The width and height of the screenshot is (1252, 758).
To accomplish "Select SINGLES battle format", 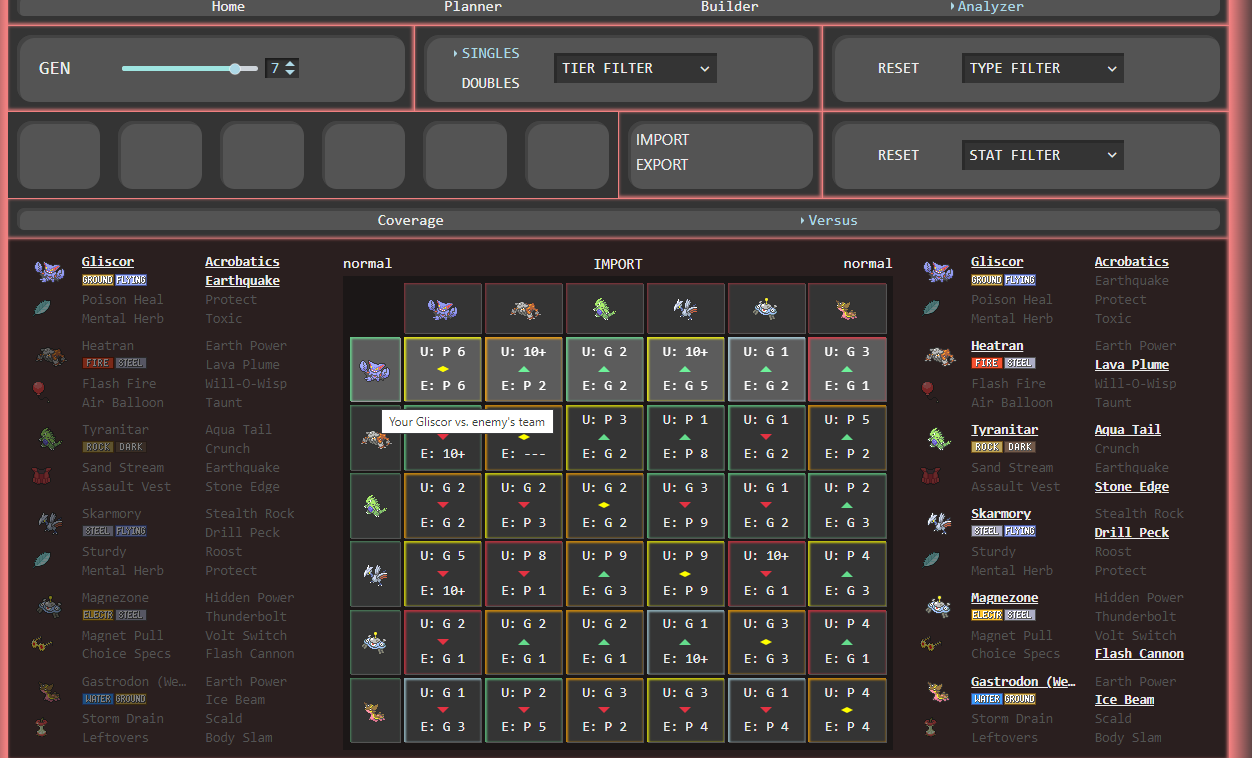I will [490, 53].
